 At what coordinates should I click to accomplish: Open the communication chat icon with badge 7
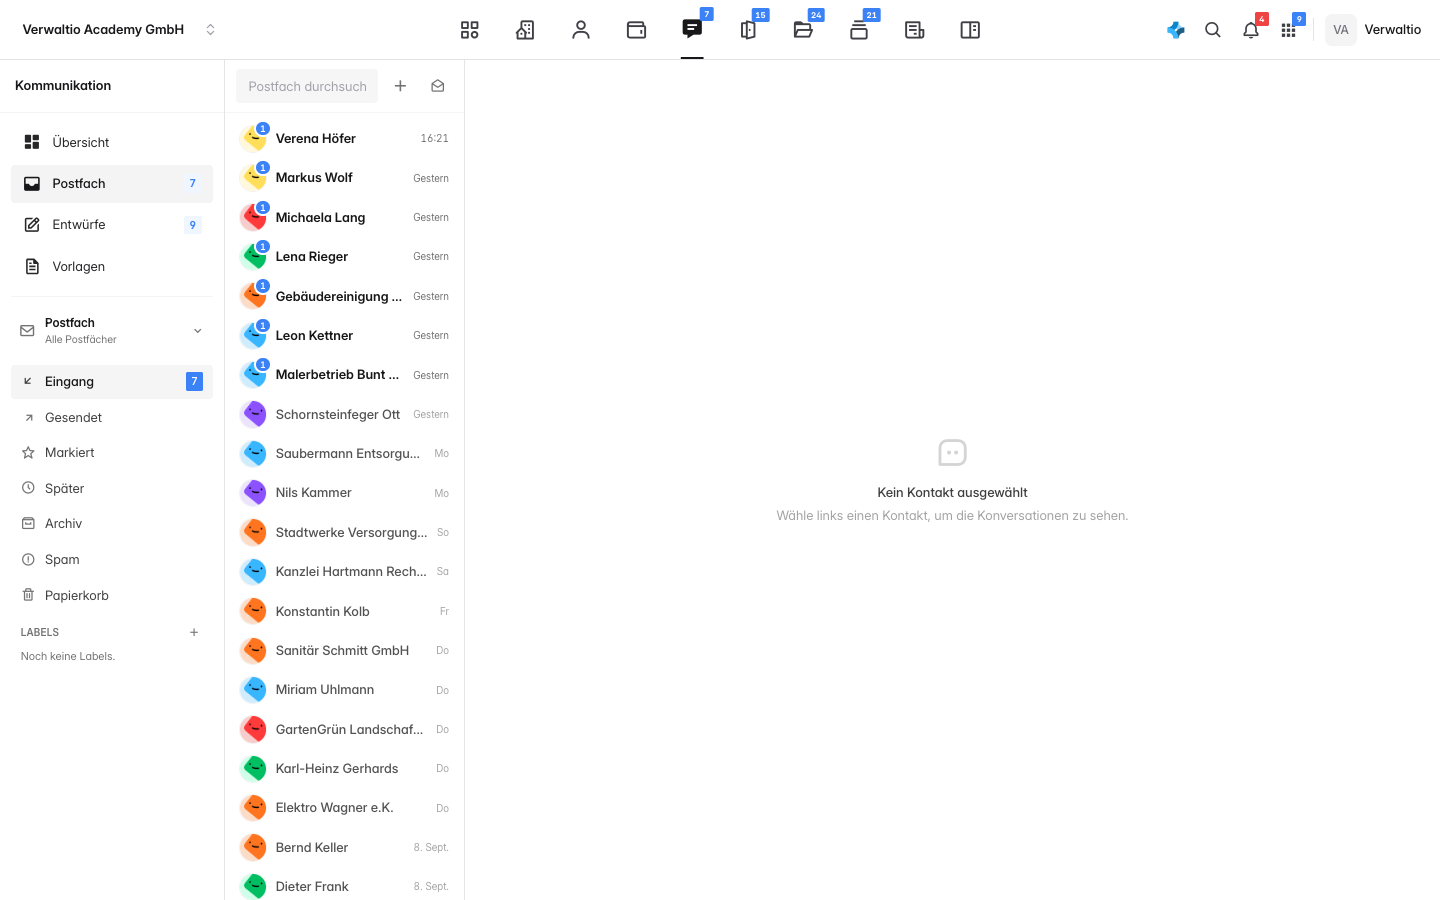tap(692, 29)
